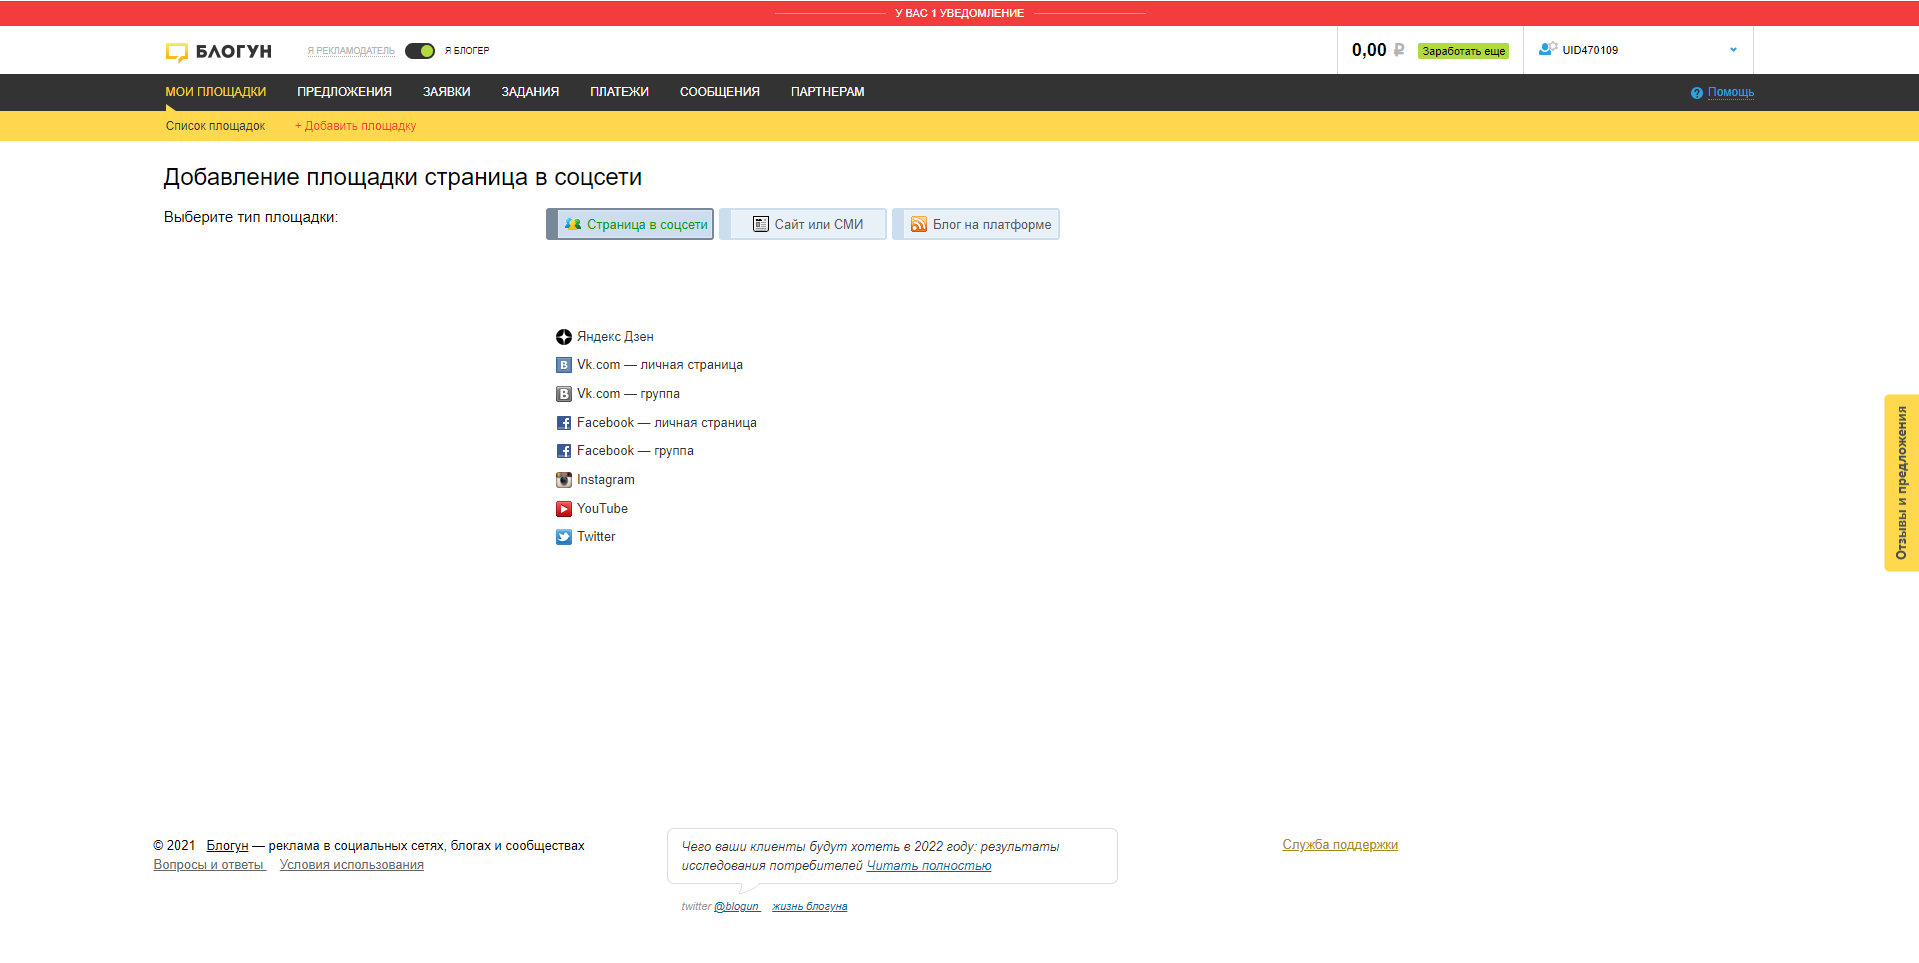
Task: Click the YouTube play icon
Action: point(564,509)
